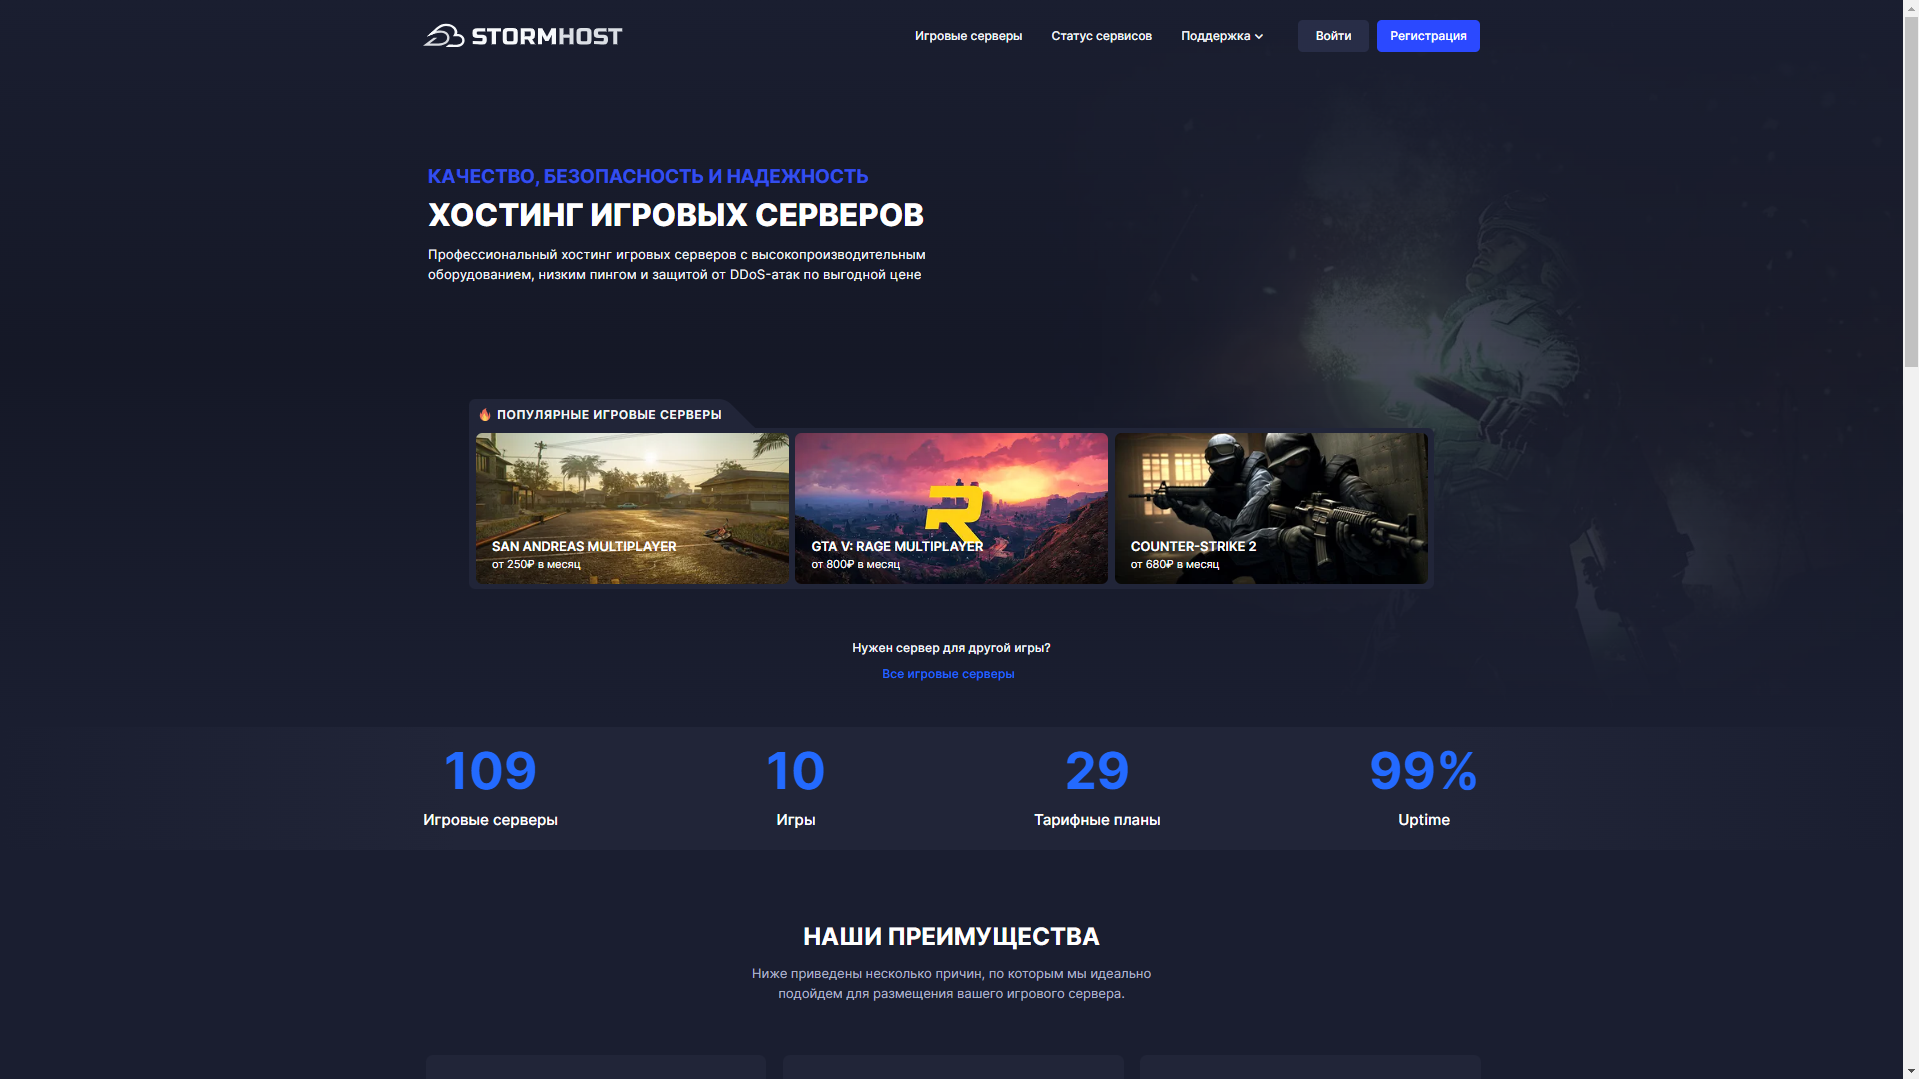Open the Игровые серверы menu item

point(968,36)
